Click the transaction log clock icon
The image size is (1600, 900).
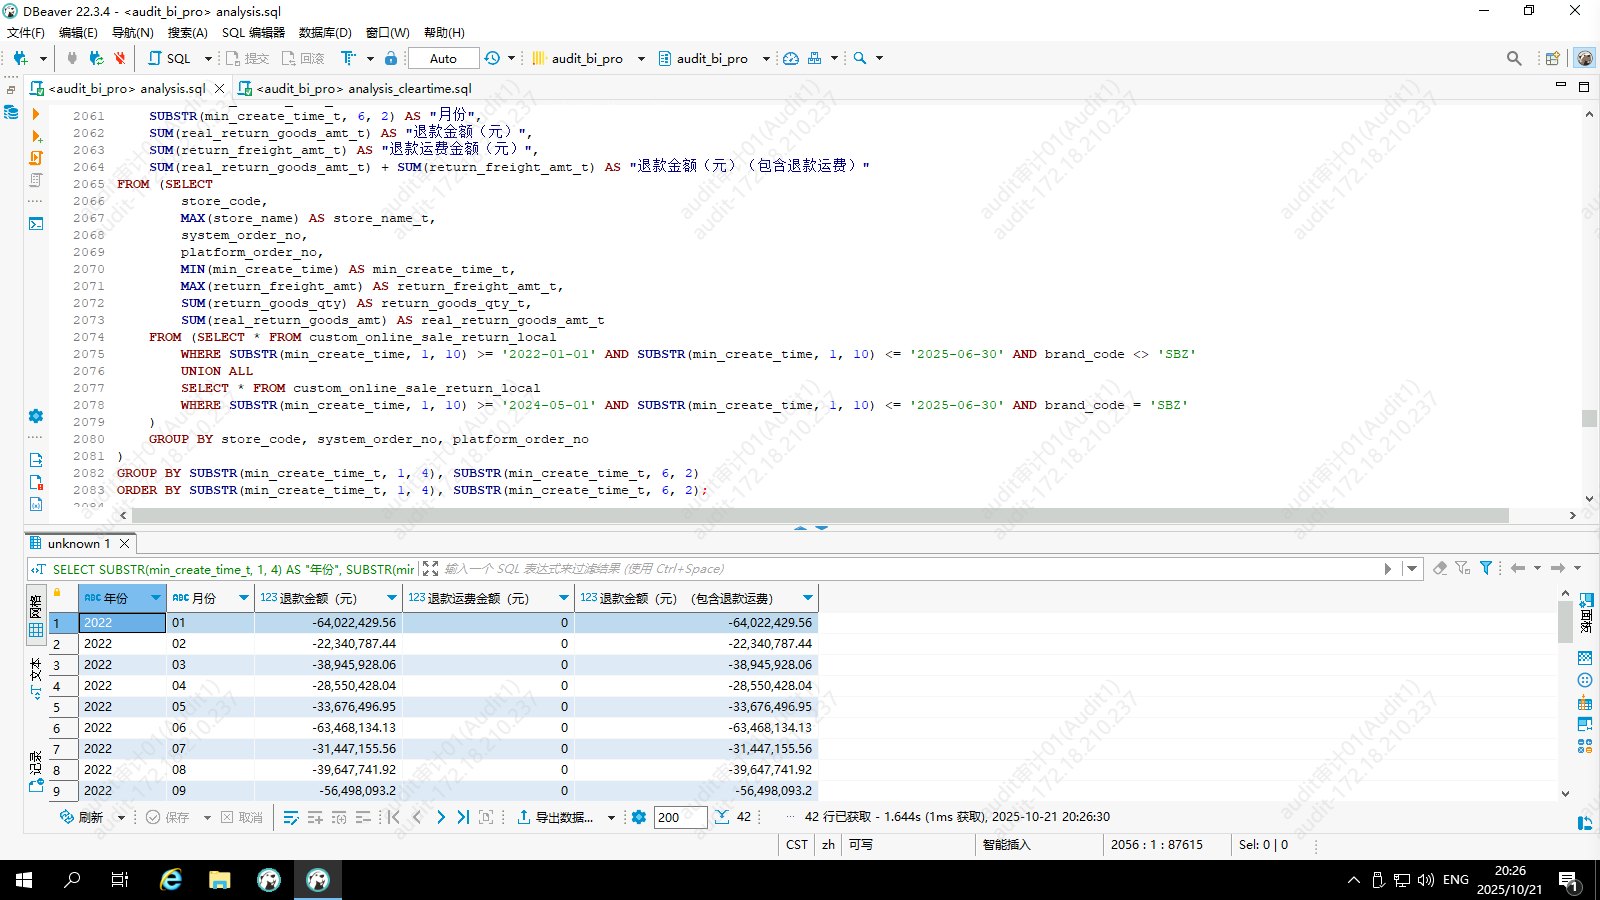click(492, 58)
